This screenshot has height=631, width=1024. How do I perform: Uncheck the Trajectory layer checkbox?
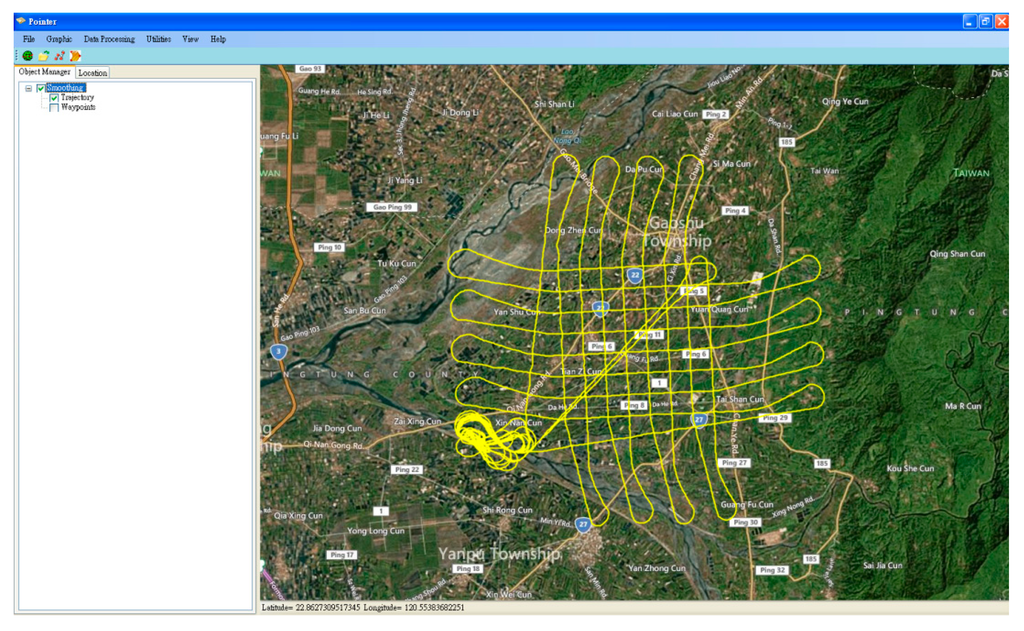[x=54, y=98]
